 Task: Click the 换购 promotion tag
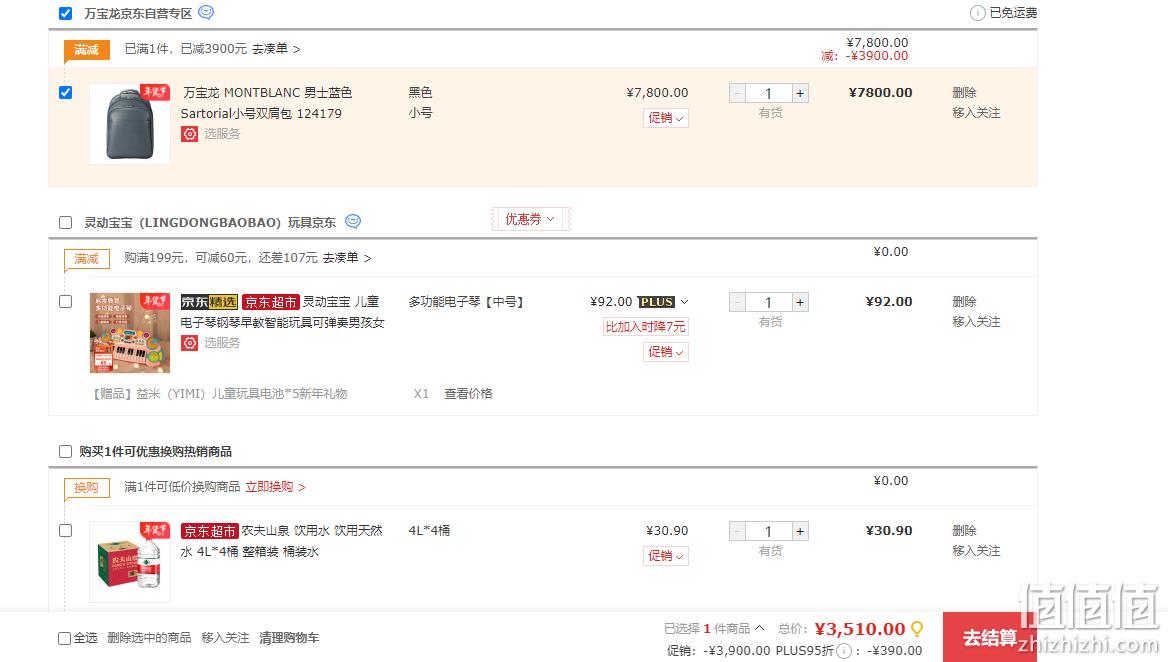coord(86,488)
